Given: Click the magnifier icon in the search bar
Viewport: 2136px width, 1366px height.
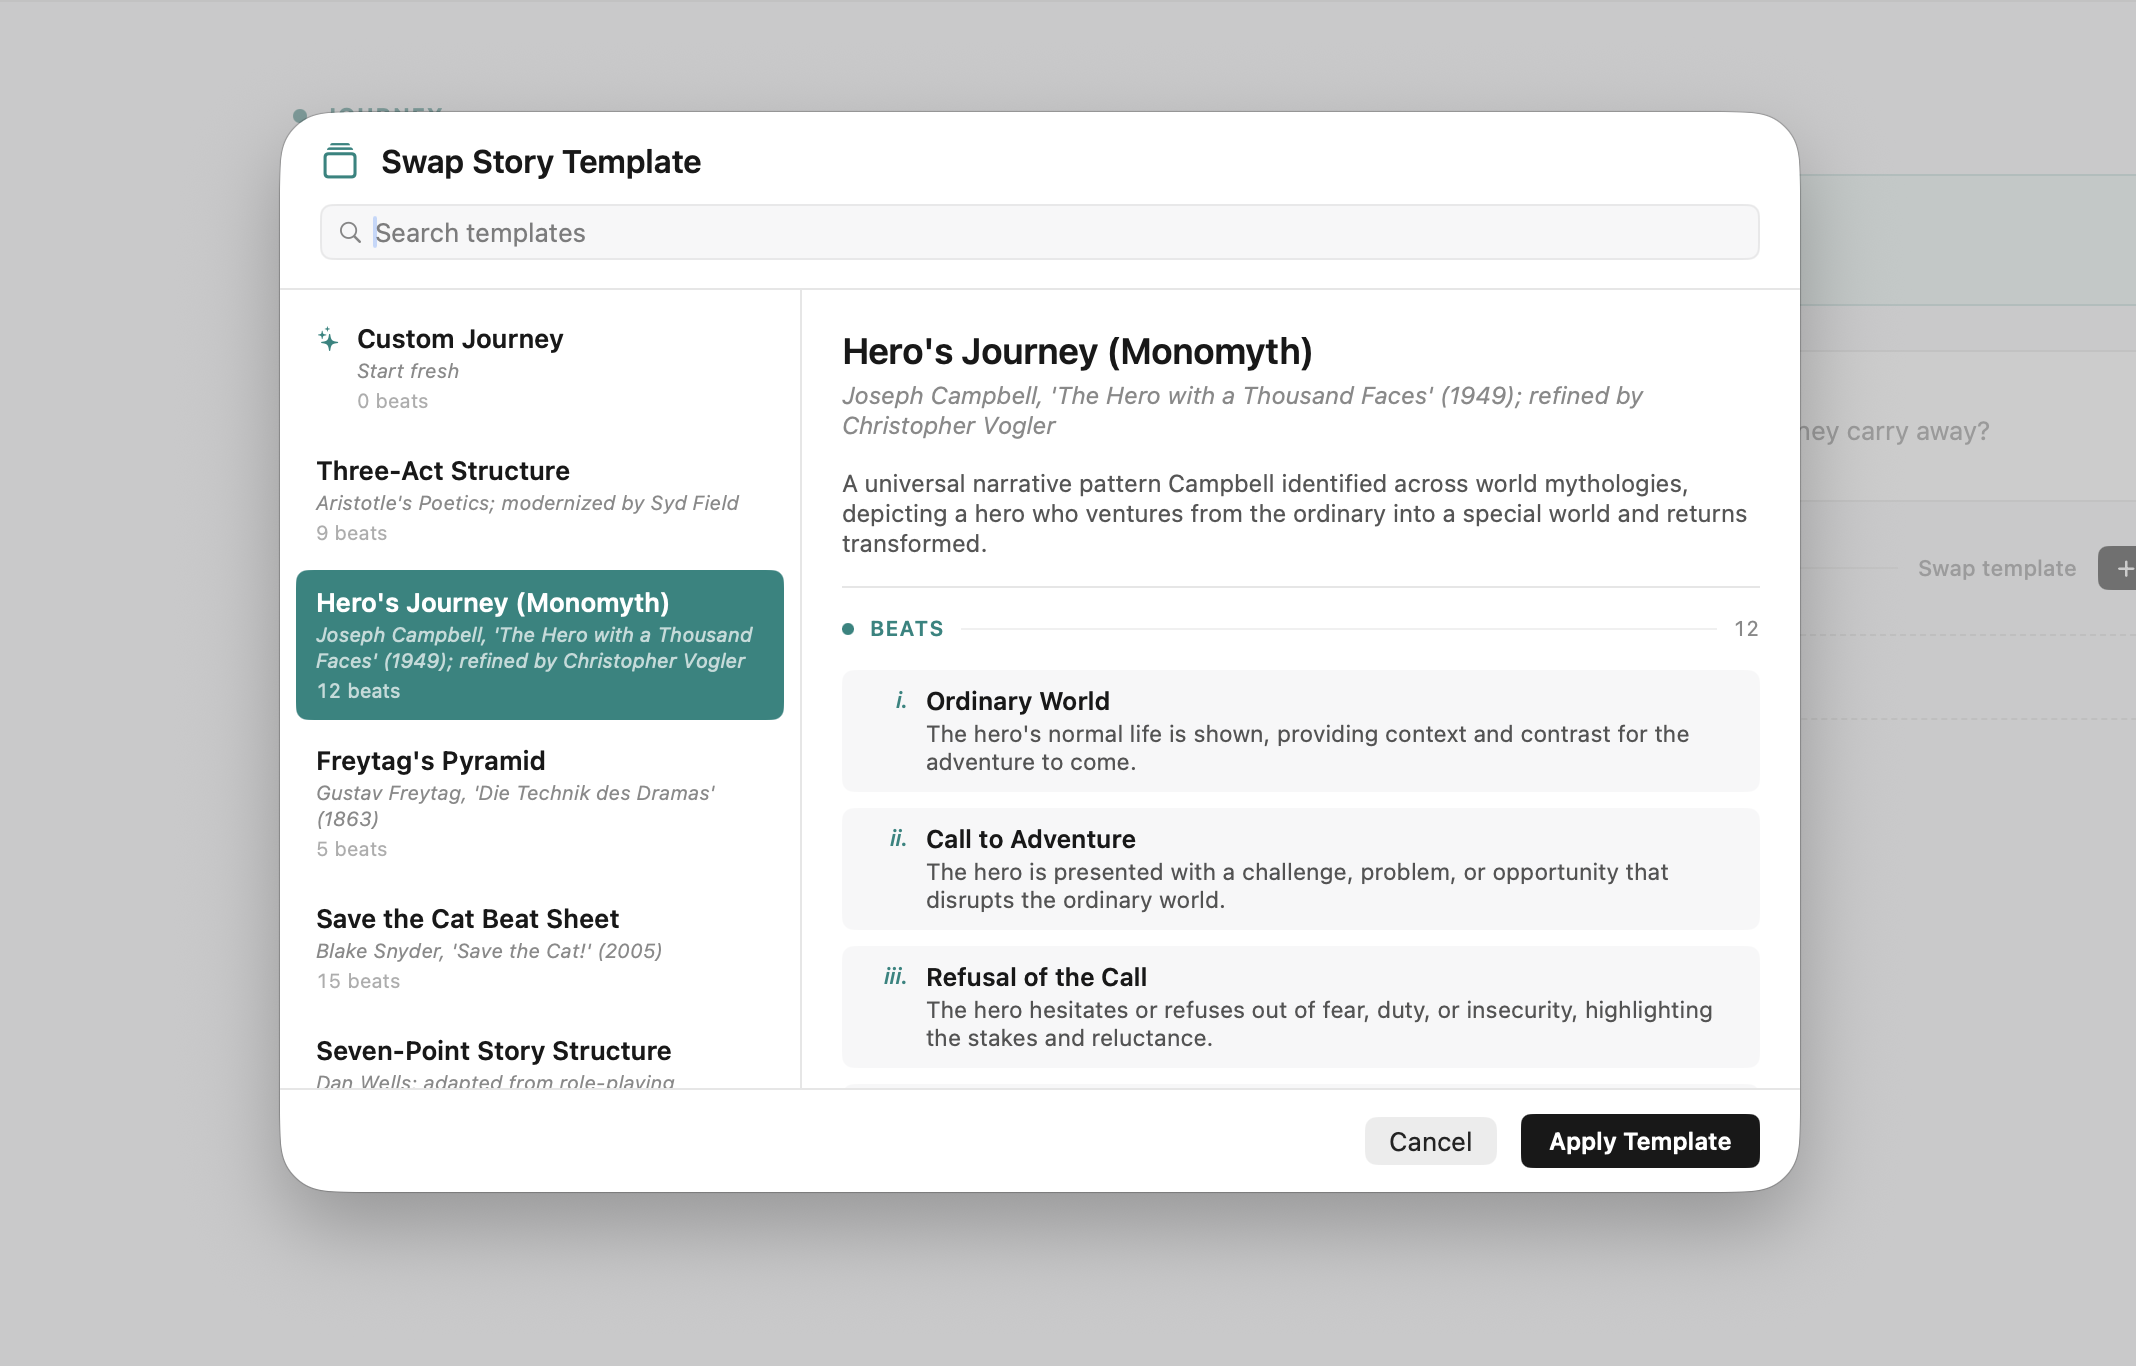Looking at the screenshot, I should click(350, 233).
